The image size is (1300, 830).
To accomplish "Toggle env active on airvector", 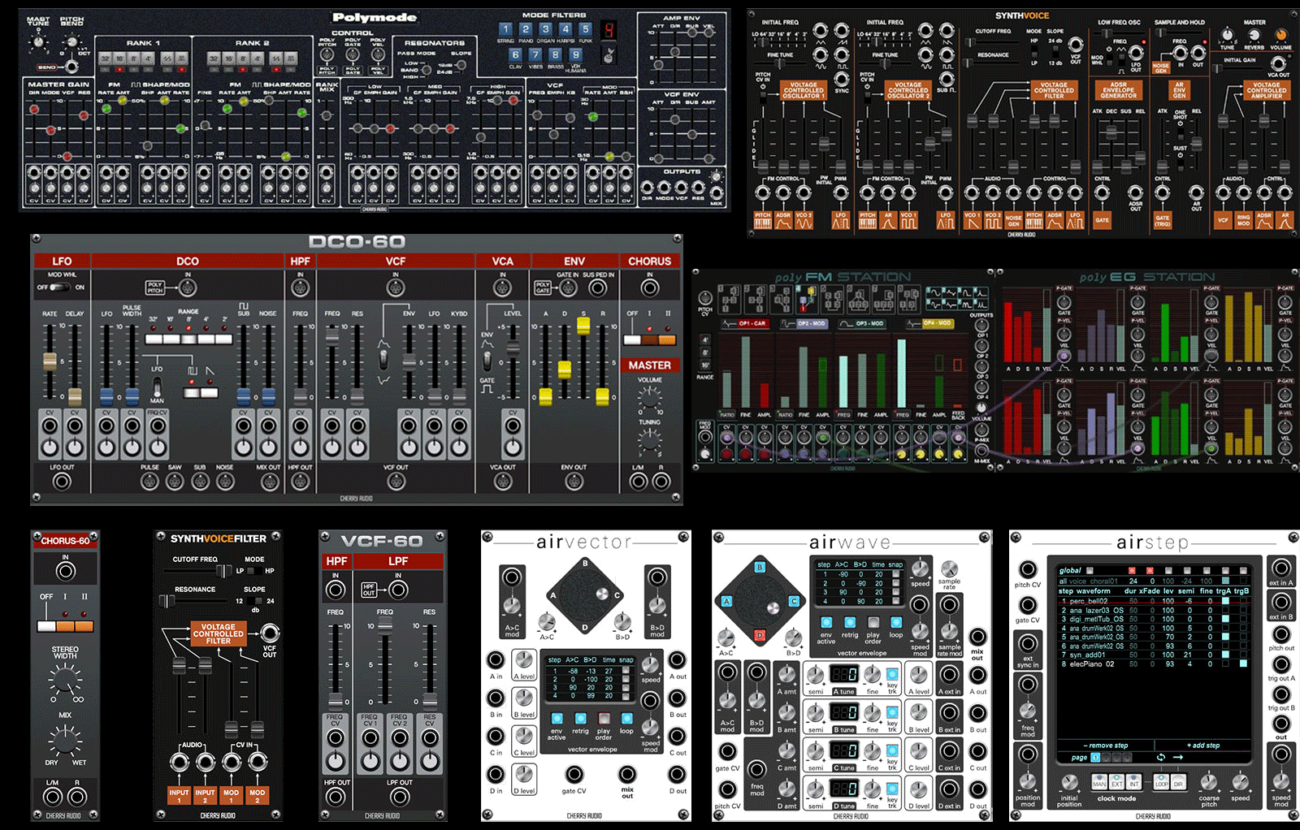I will coord(555,719).
